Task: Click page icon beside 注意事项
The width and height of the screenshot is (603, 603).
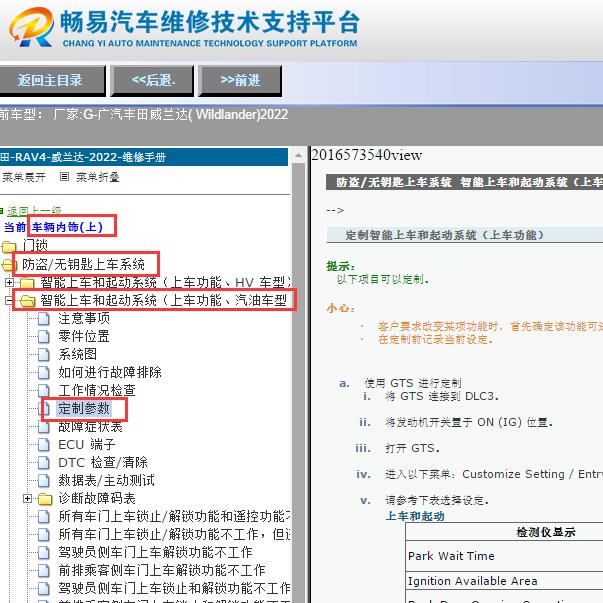Action: 44,319
